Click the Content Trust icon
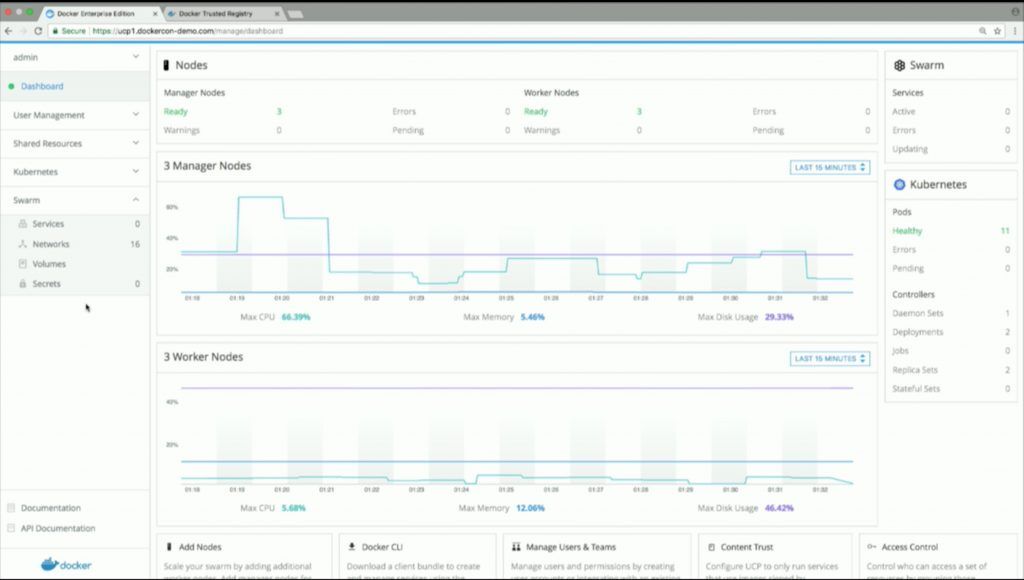Viewport: 1024px width, 580px height. pyautogui.click(x=711, y=547)
